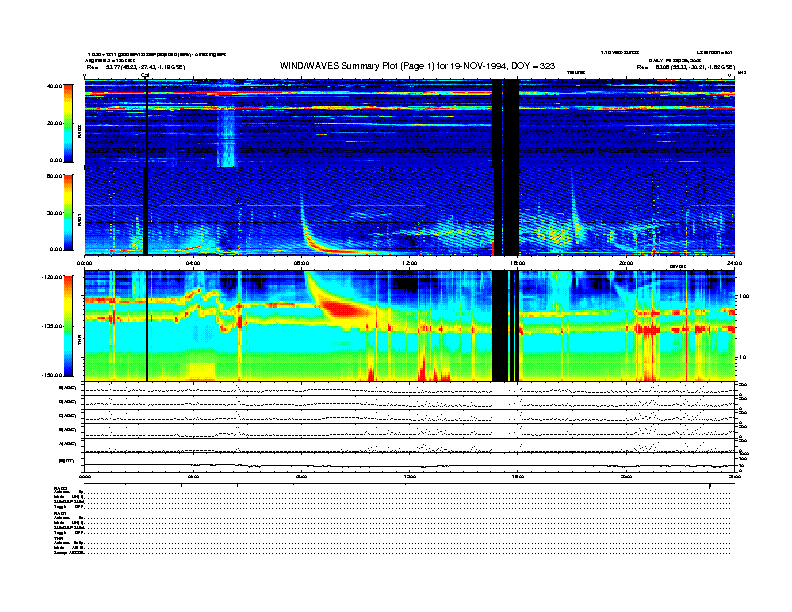This screenshot has height=612, width=792.
Task: Select the 12:00 tick label below RAD1 panel
Action: (410, 263)
